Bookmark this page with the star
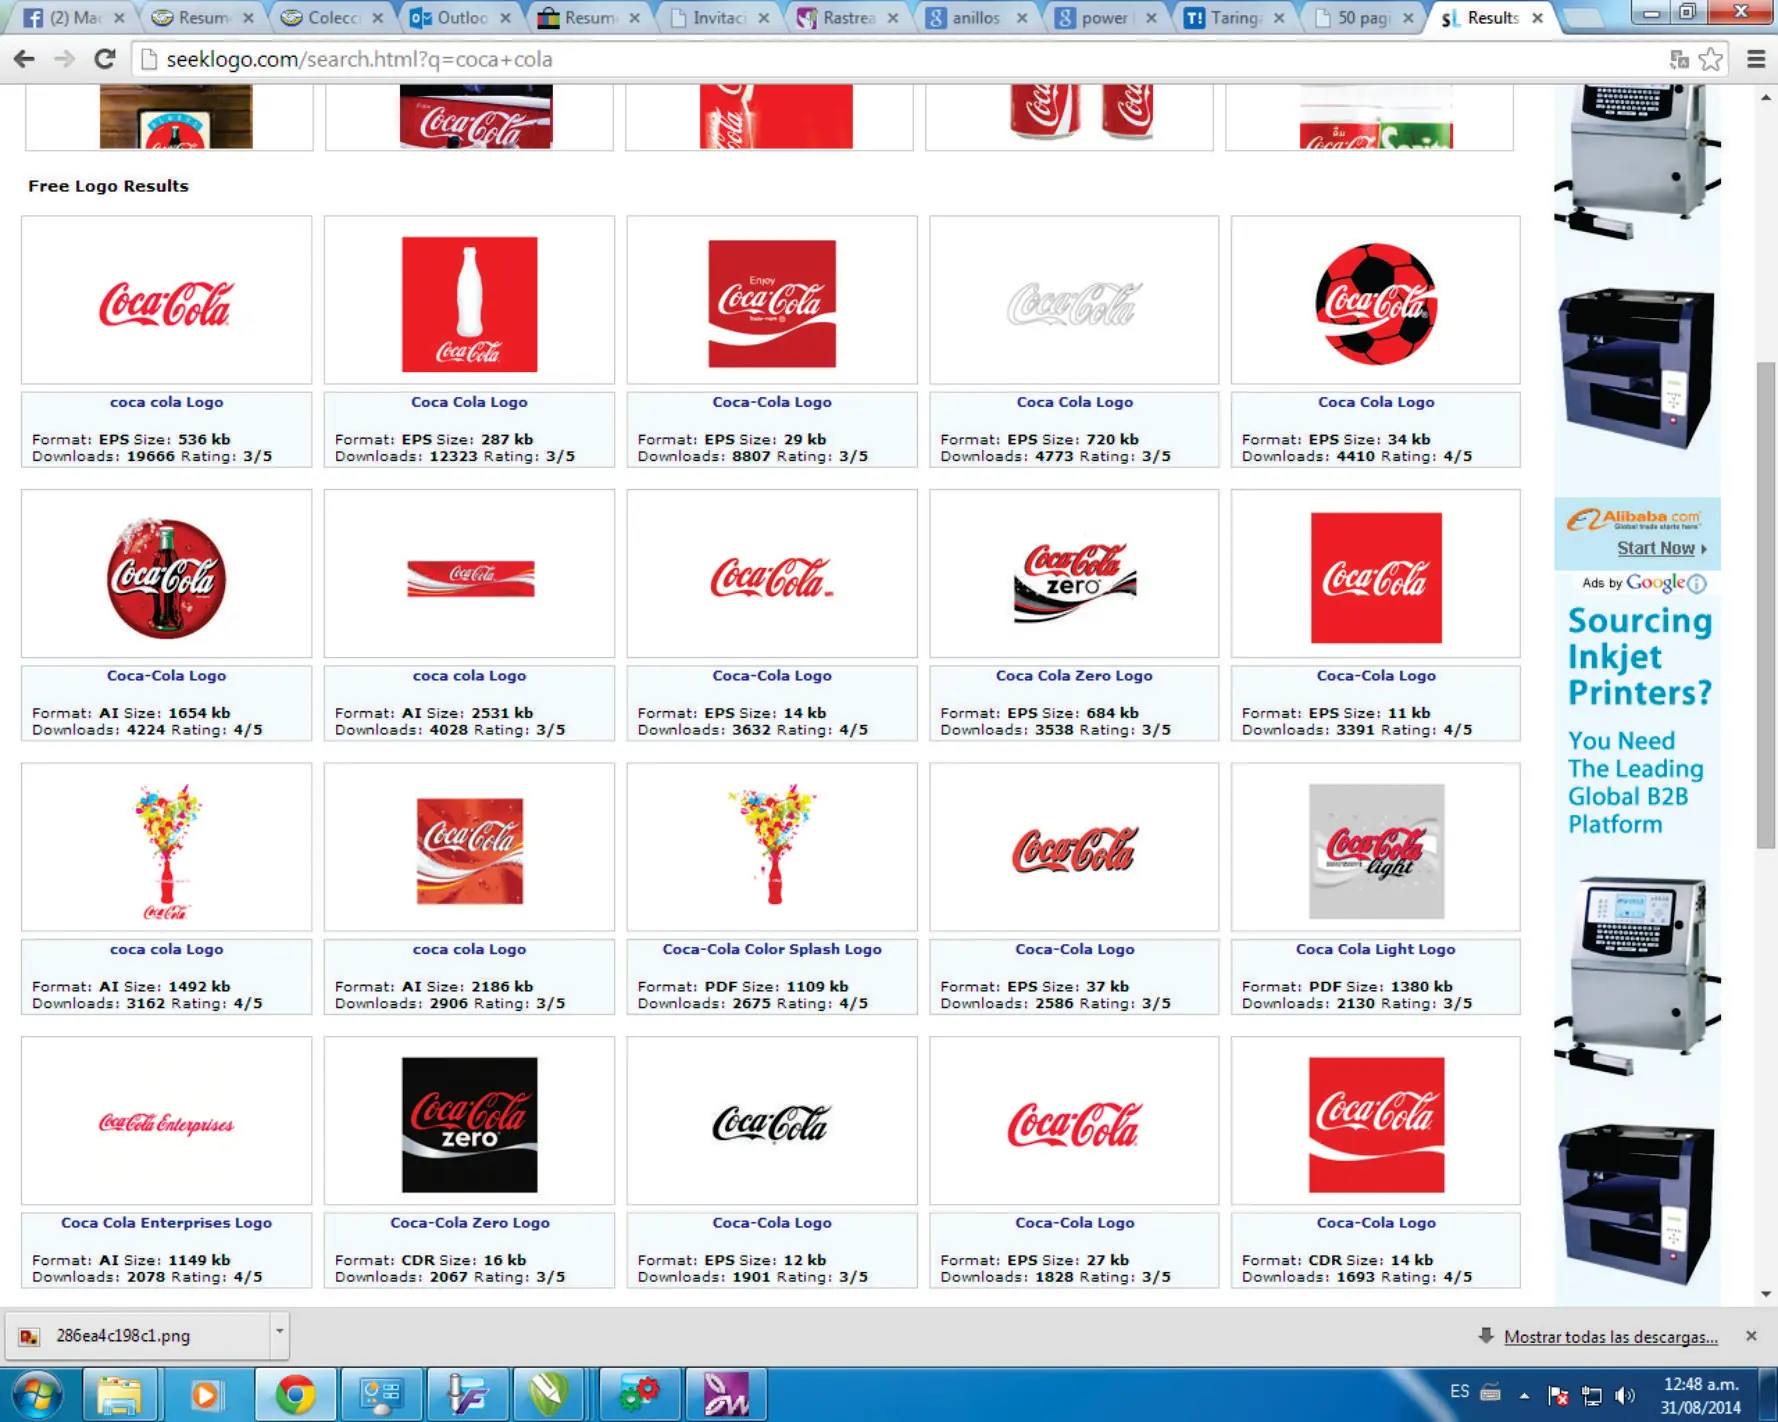This screenshot has height=1422, width=1778. click(x=1711, y=60)
